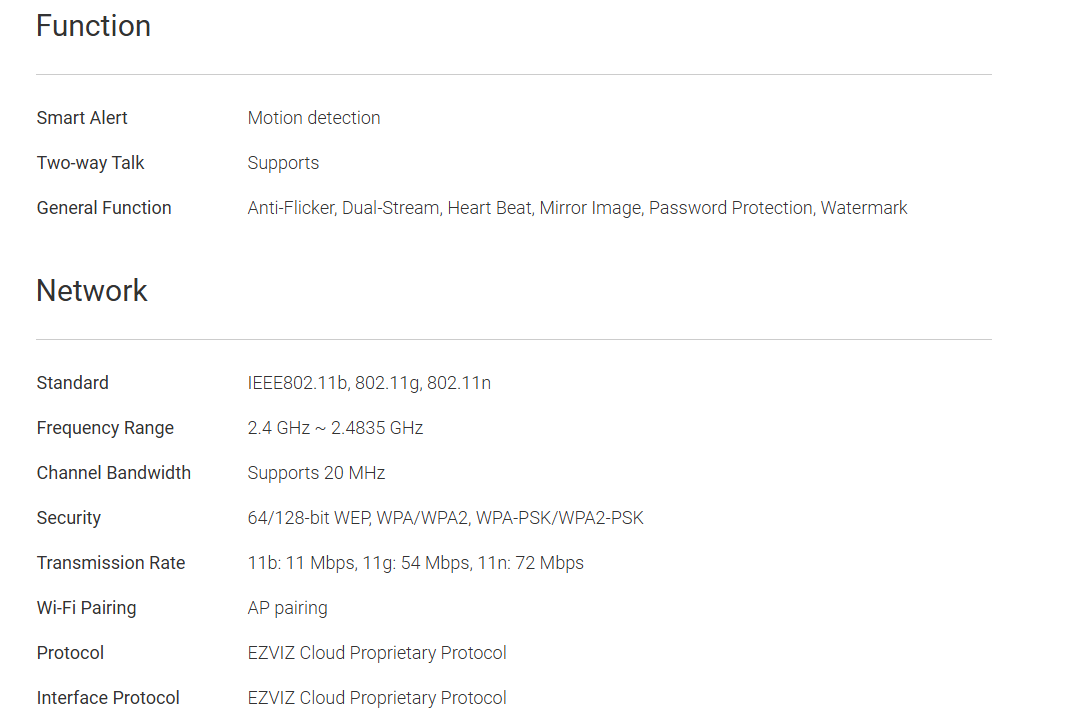Click the Wi-Fi Pairing label

click(x=87, y=608)
